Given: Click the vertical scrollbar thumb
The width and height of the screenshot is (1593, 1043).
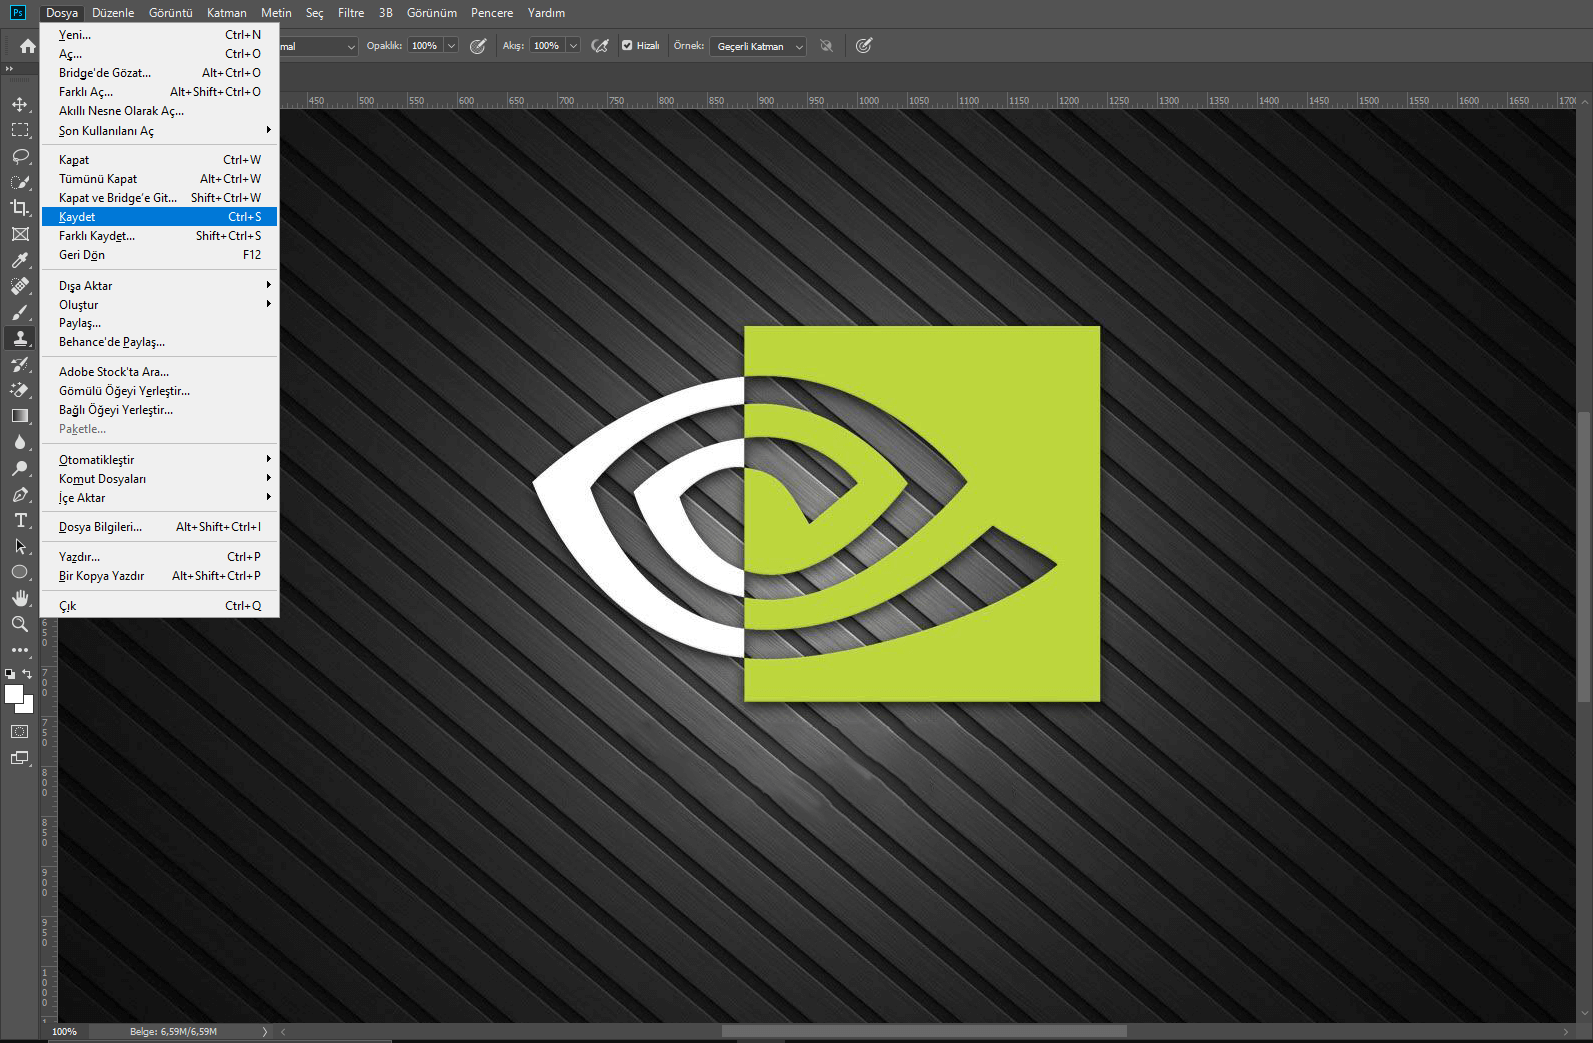Looking at the screenshot, I should pos(1583,555).
